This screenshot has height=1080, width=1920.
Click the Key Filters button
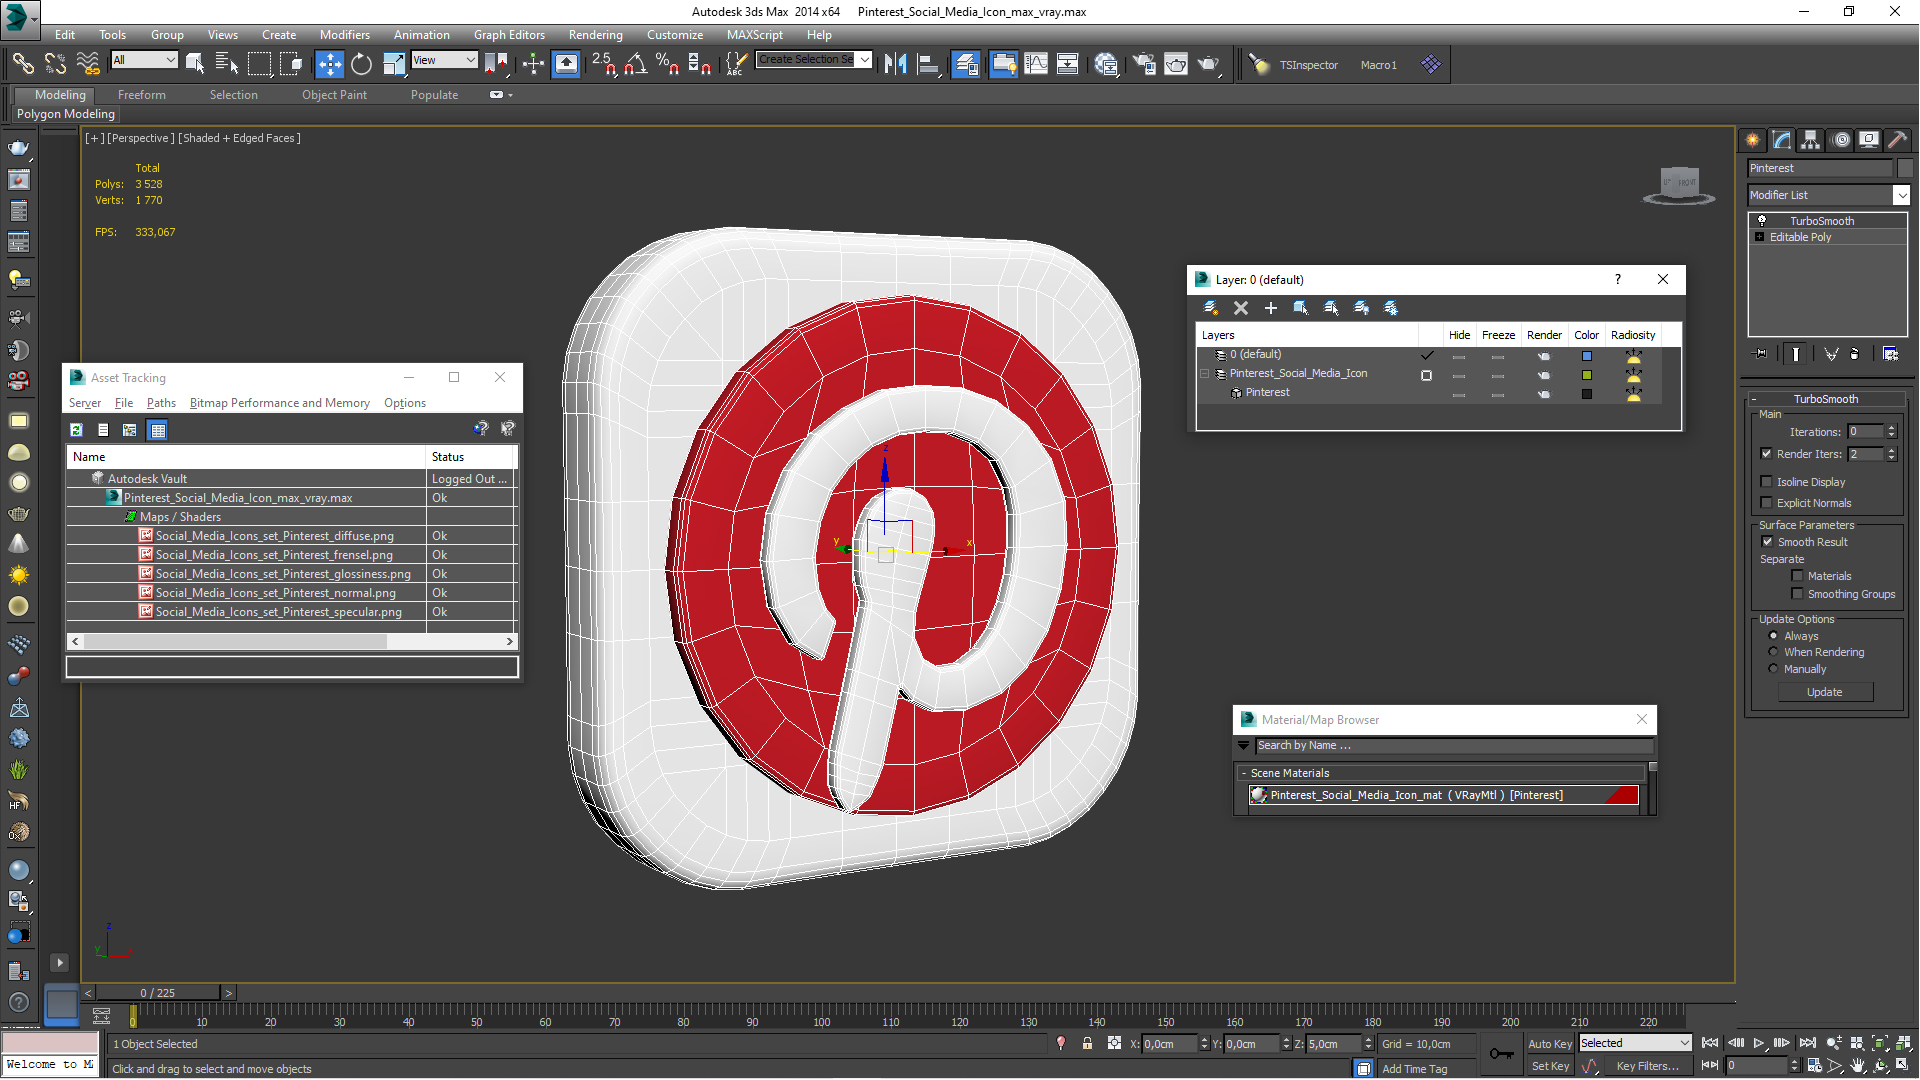[x=1647, y=1066]
